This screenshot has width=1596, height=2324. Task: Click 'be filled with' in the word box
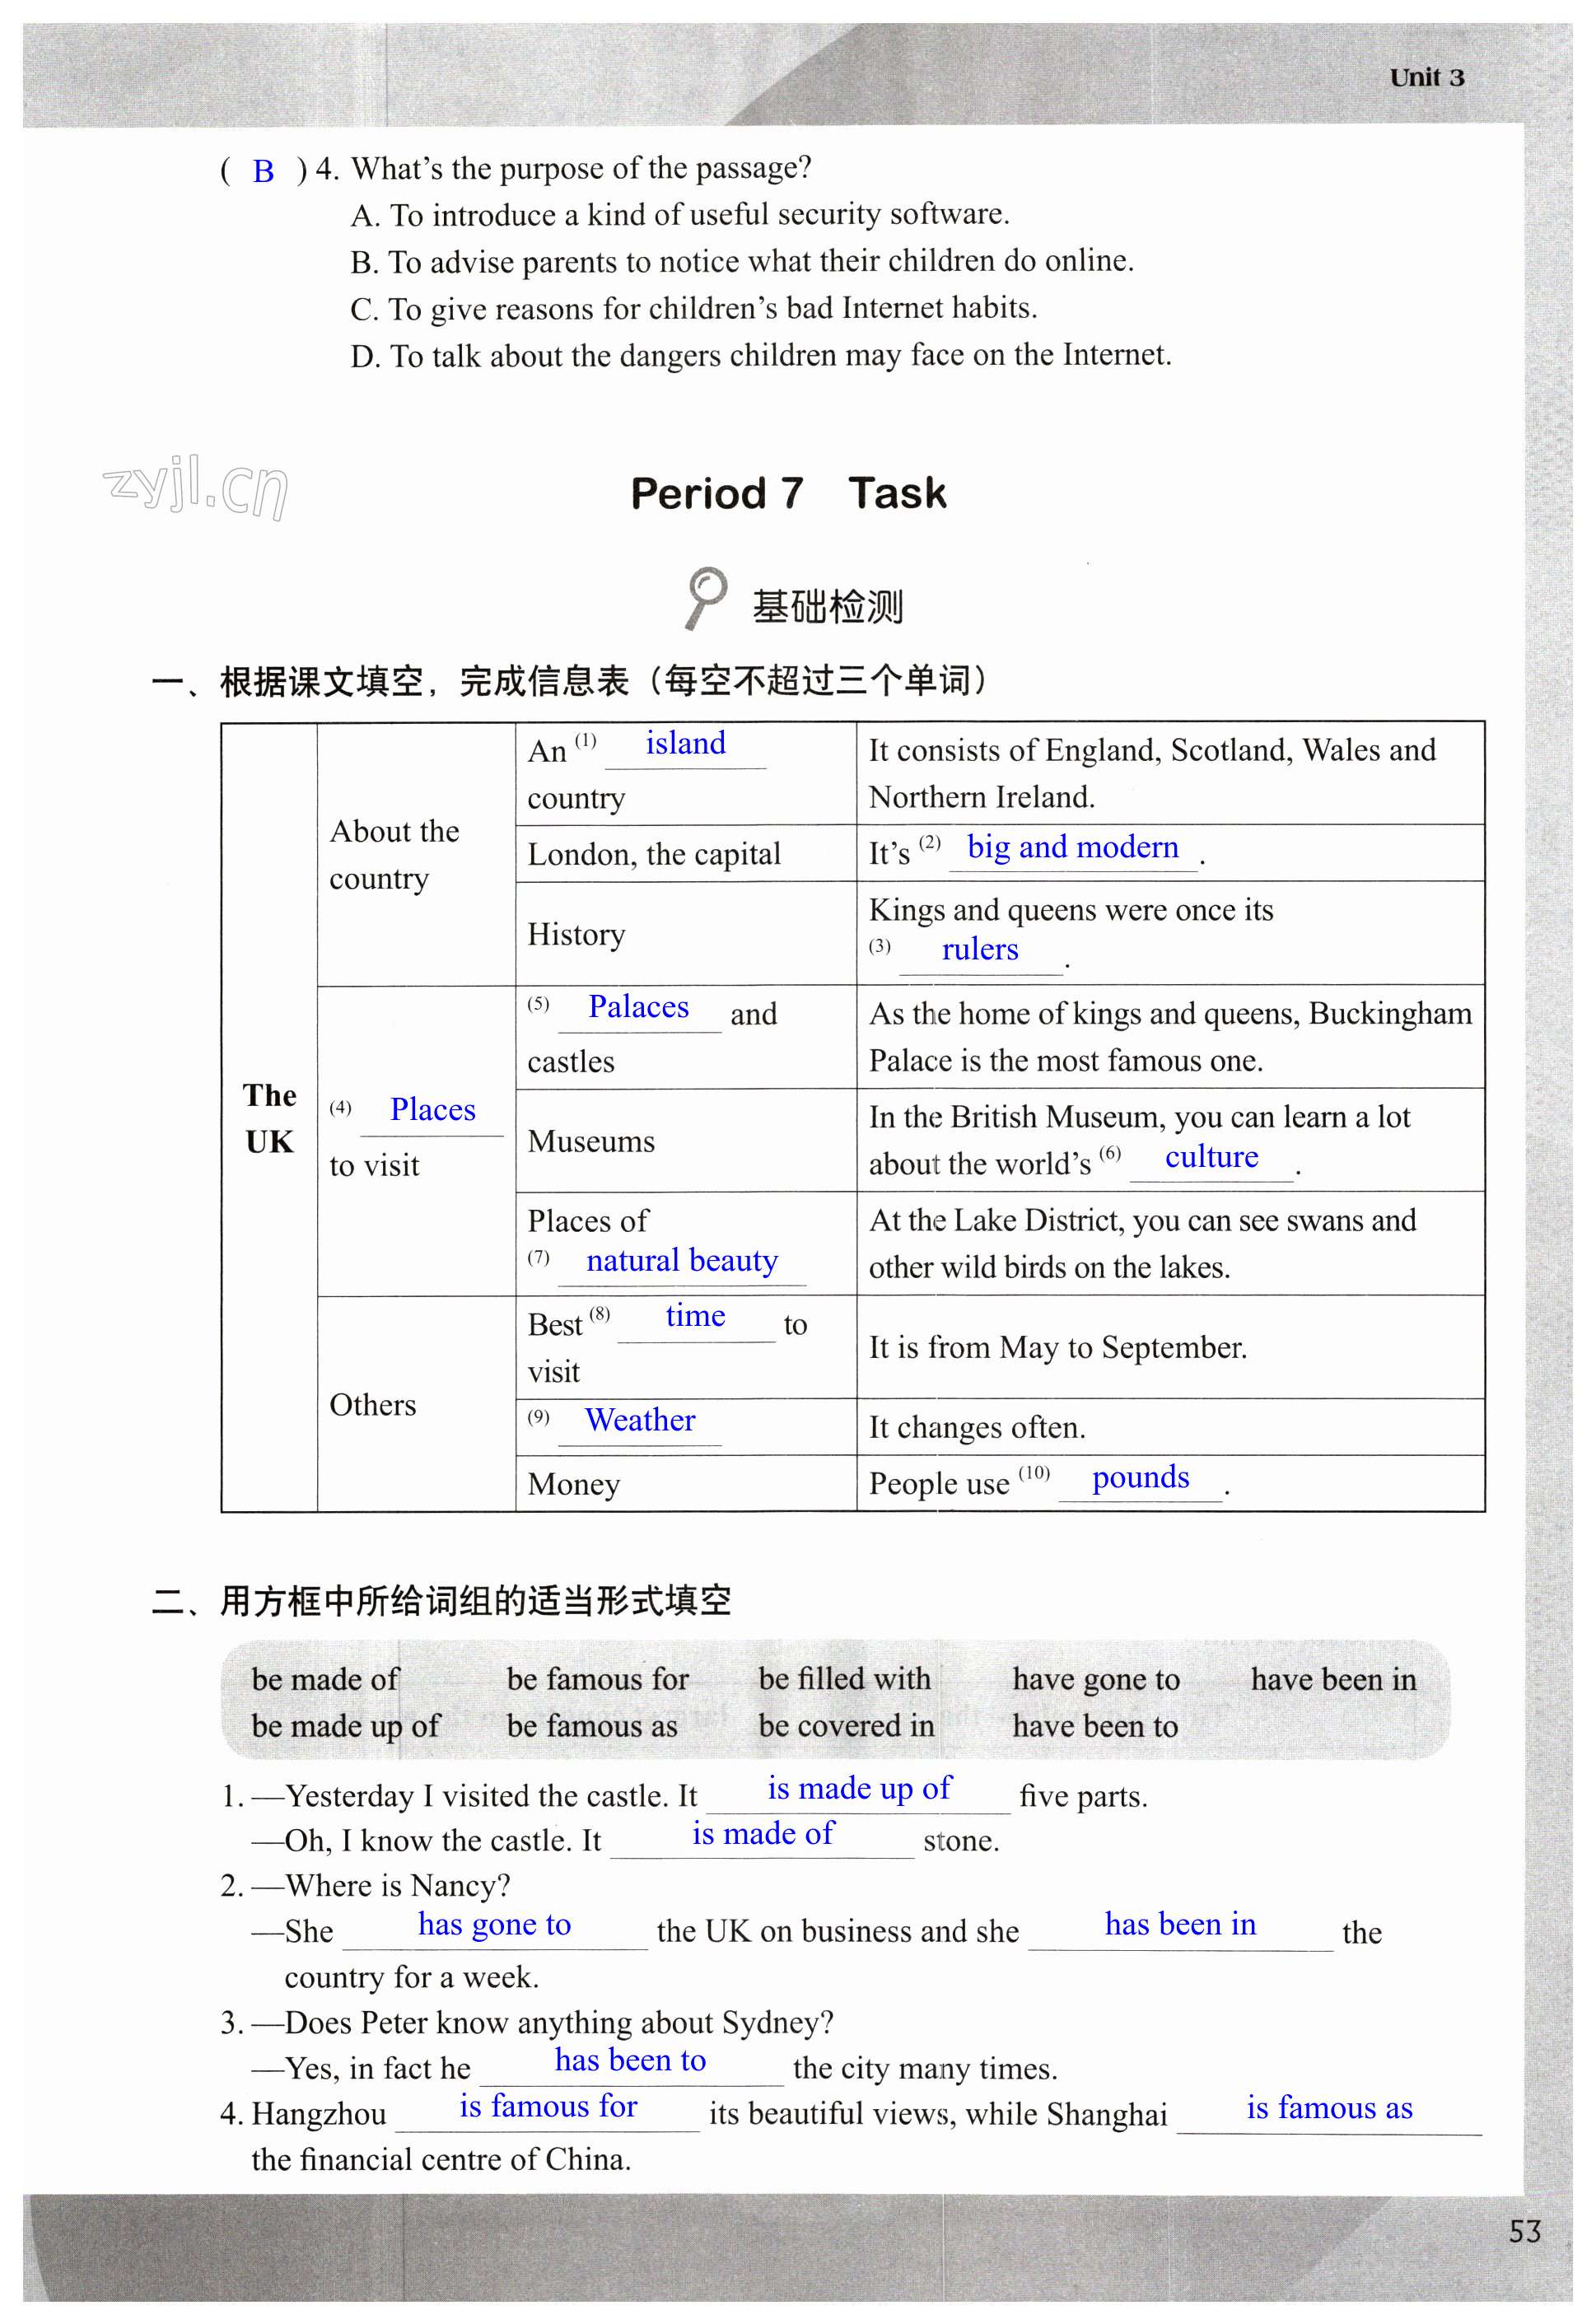tap(844, 1679)
